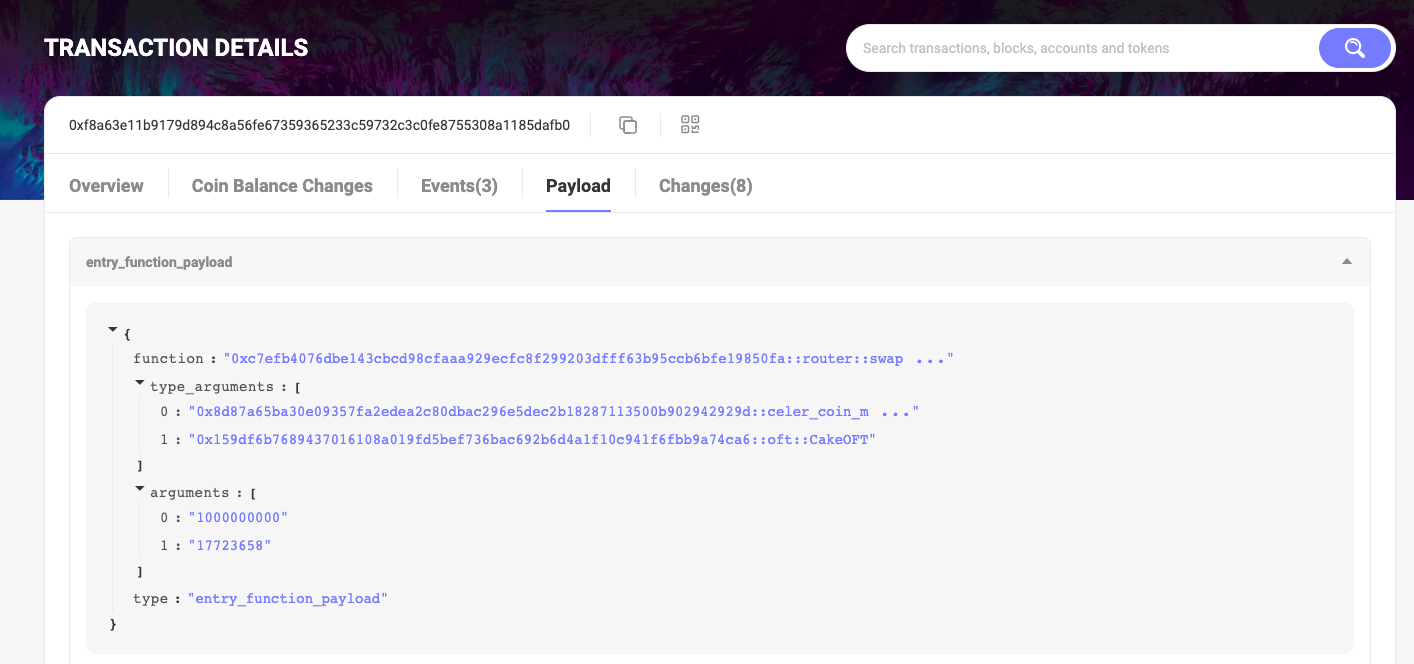Click the magnifier search button

click(x=1354, y=48)
